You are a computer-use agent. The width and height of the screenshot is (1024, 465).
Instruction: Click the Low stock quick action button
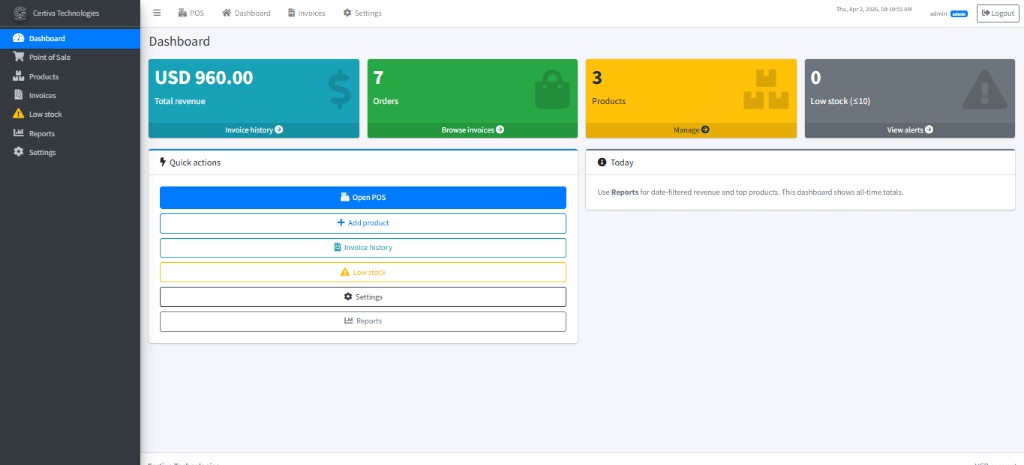click(x=363, y=272)
